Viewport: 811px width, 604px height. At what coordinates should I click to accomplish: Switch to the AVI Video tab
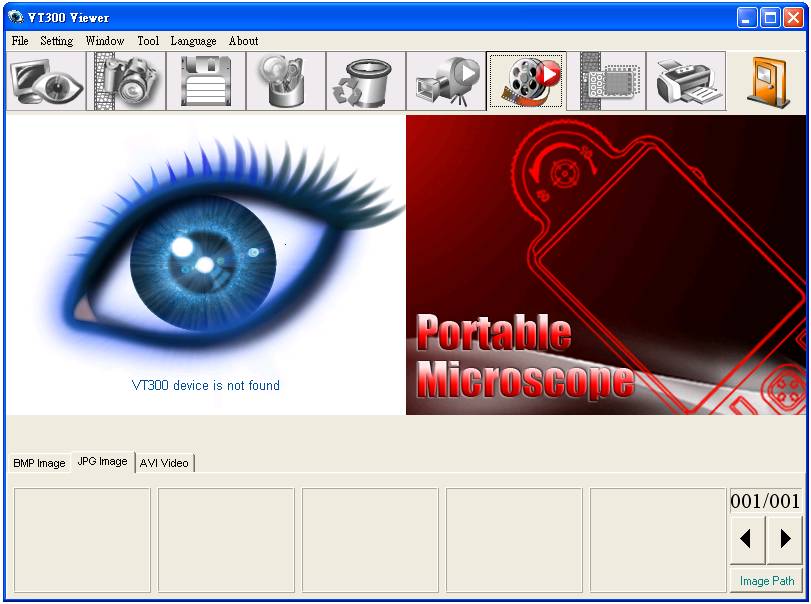tap(164, 463)
